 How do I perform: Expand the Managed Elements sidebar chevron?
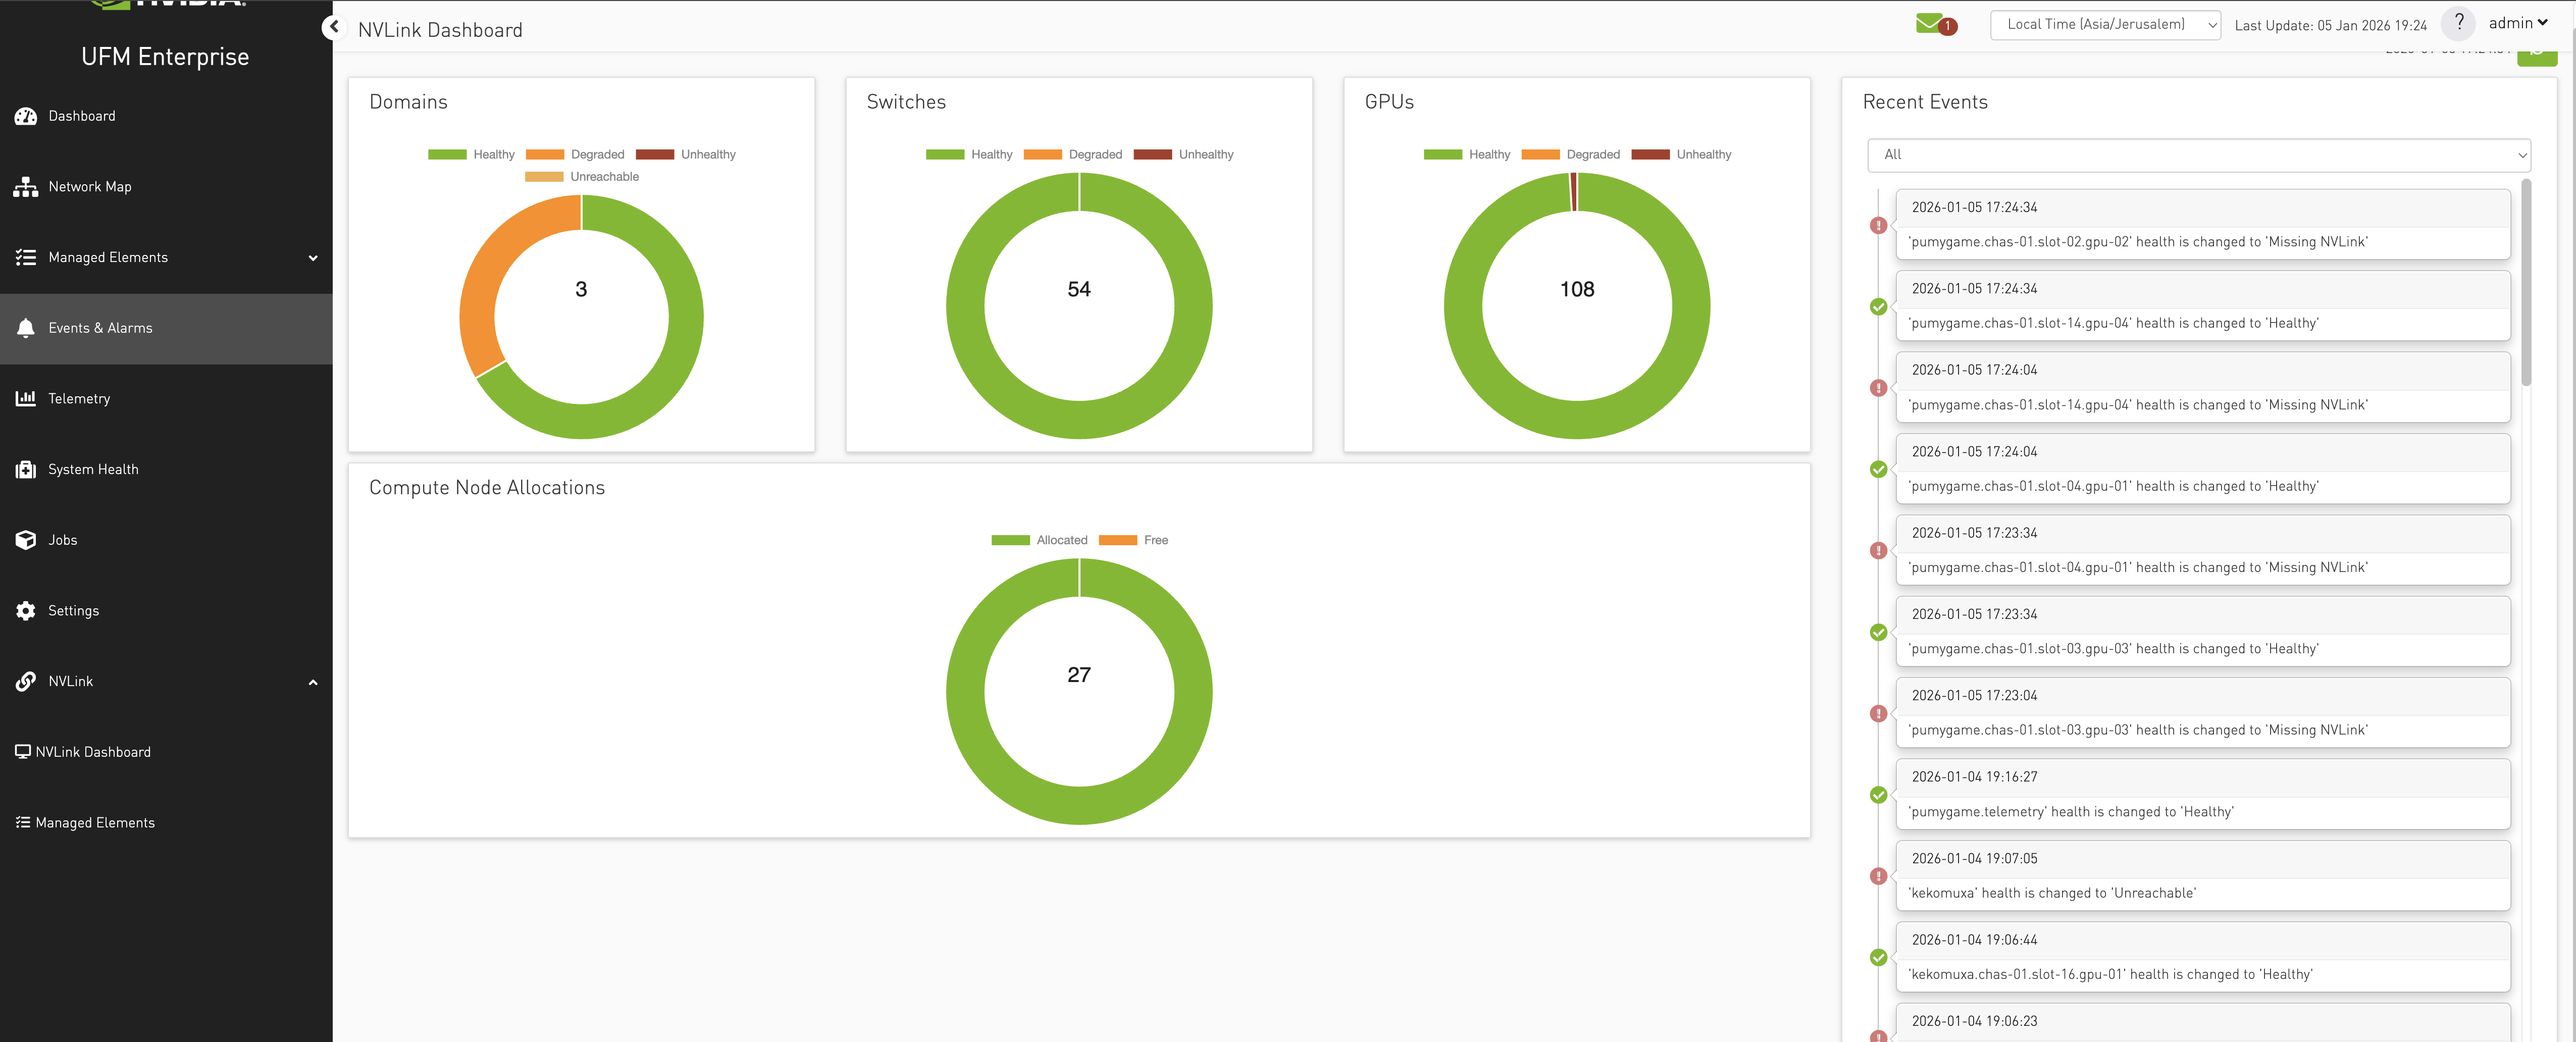(x=313, y=258)
